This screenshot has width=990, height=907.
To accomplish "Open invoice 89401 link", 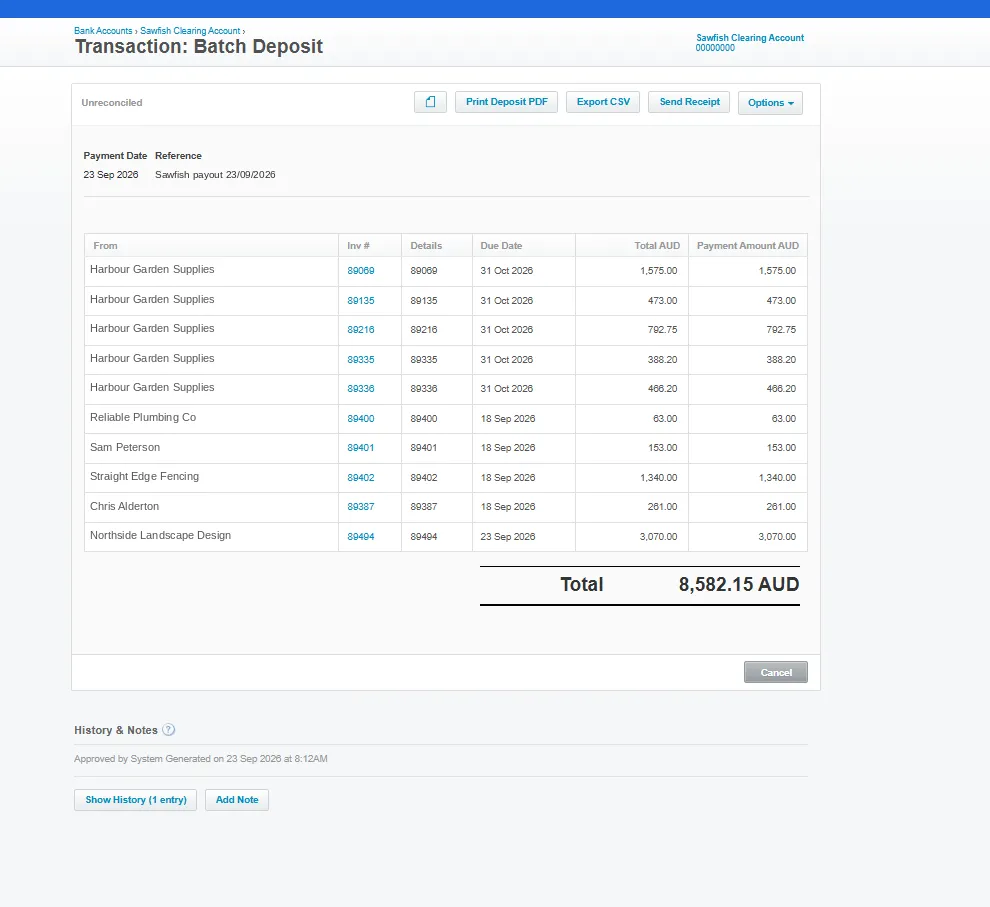I will tap(361, 448).
